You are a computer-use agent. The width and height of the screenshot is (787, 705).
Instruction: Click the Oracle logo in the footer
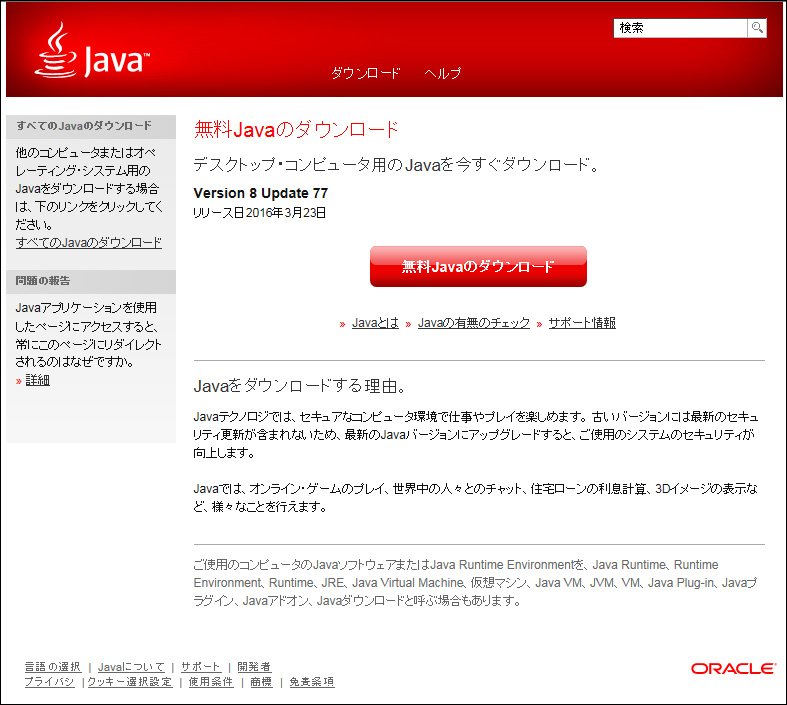coord(733,668)
